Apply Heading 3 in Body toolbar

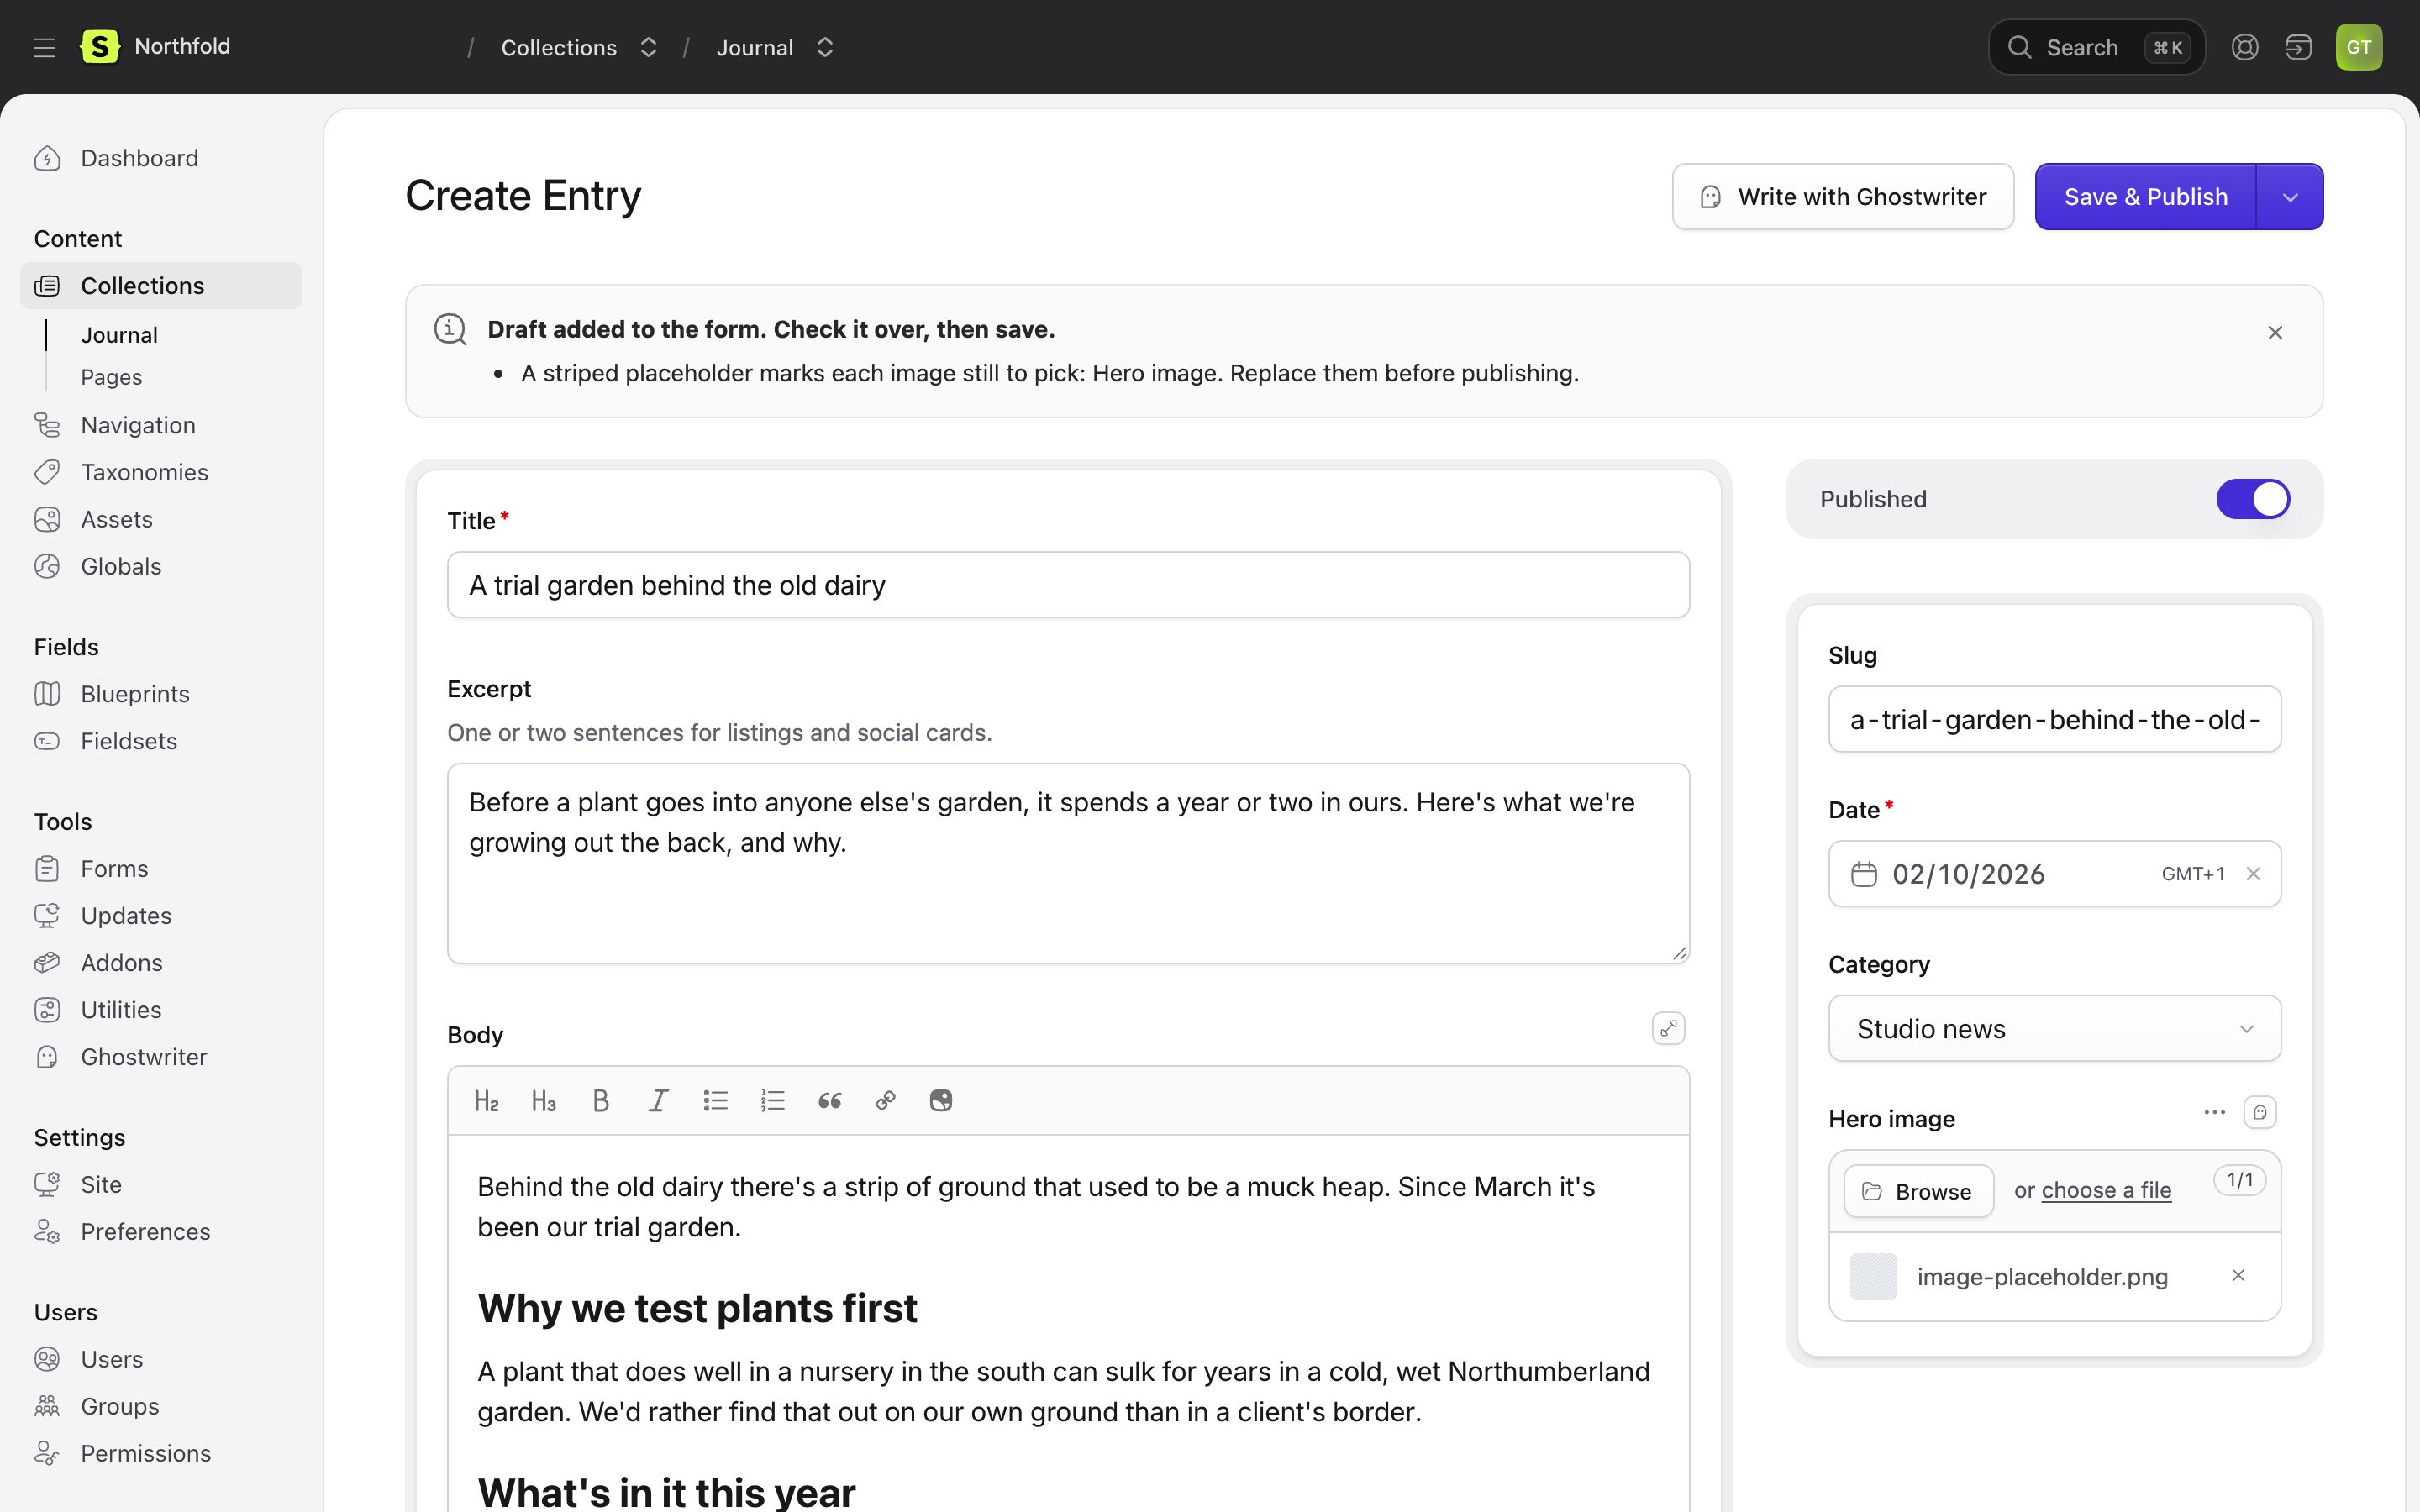pos(544,1101)
